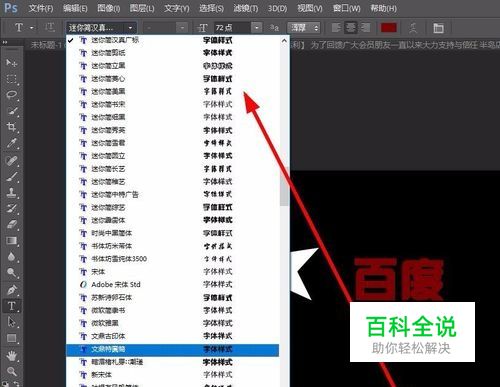Set right align text
Image resolution: width=500 pixels, height=387 pixels.
point(366,28)
